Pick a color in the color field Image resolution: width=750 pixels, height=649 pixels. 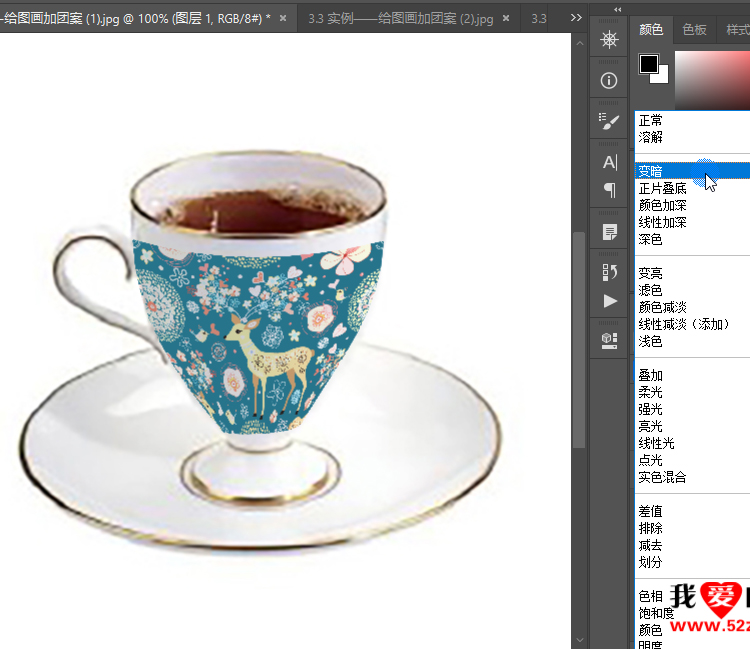click(712, 80)
